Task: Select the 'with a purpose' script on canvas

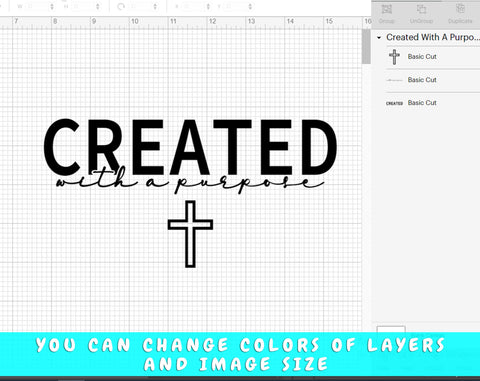Action: tap(190, 181)
